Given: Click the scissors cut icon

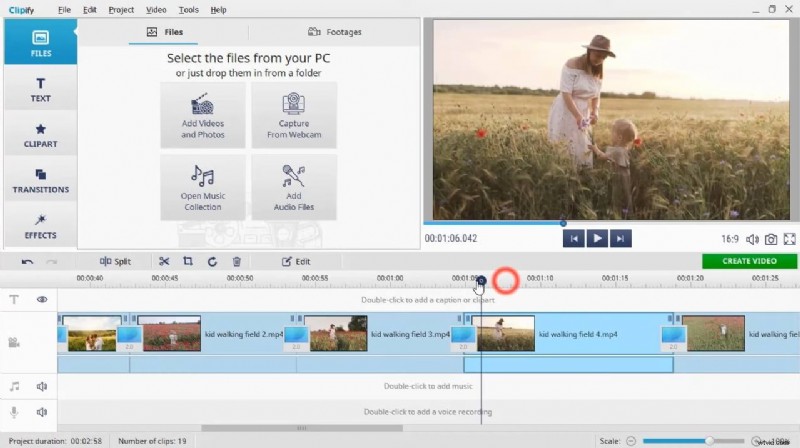Looking at the screenshot, I should click(x=164, y=262).
